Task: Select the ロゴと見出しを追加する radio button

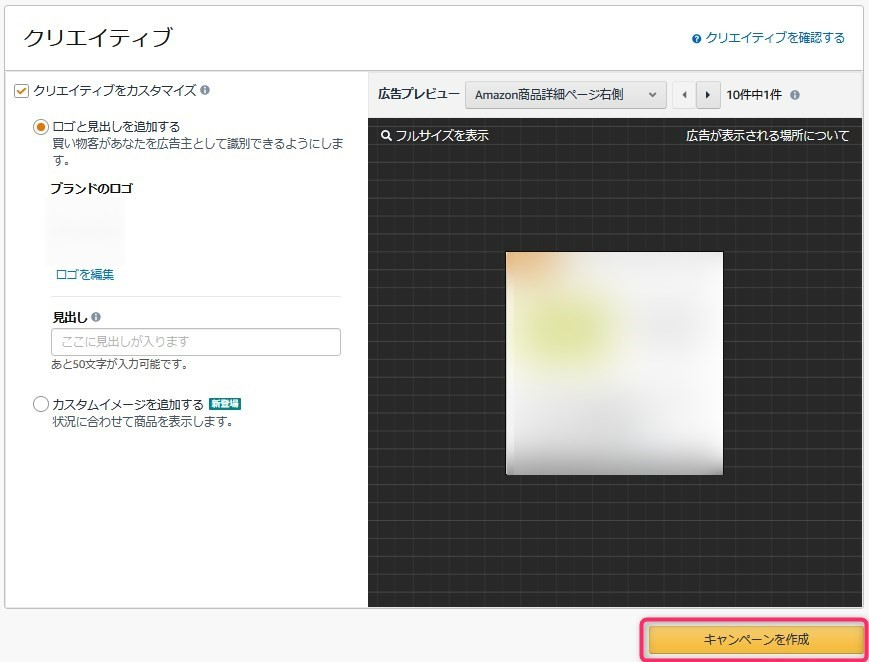Action: pos(40,127)
